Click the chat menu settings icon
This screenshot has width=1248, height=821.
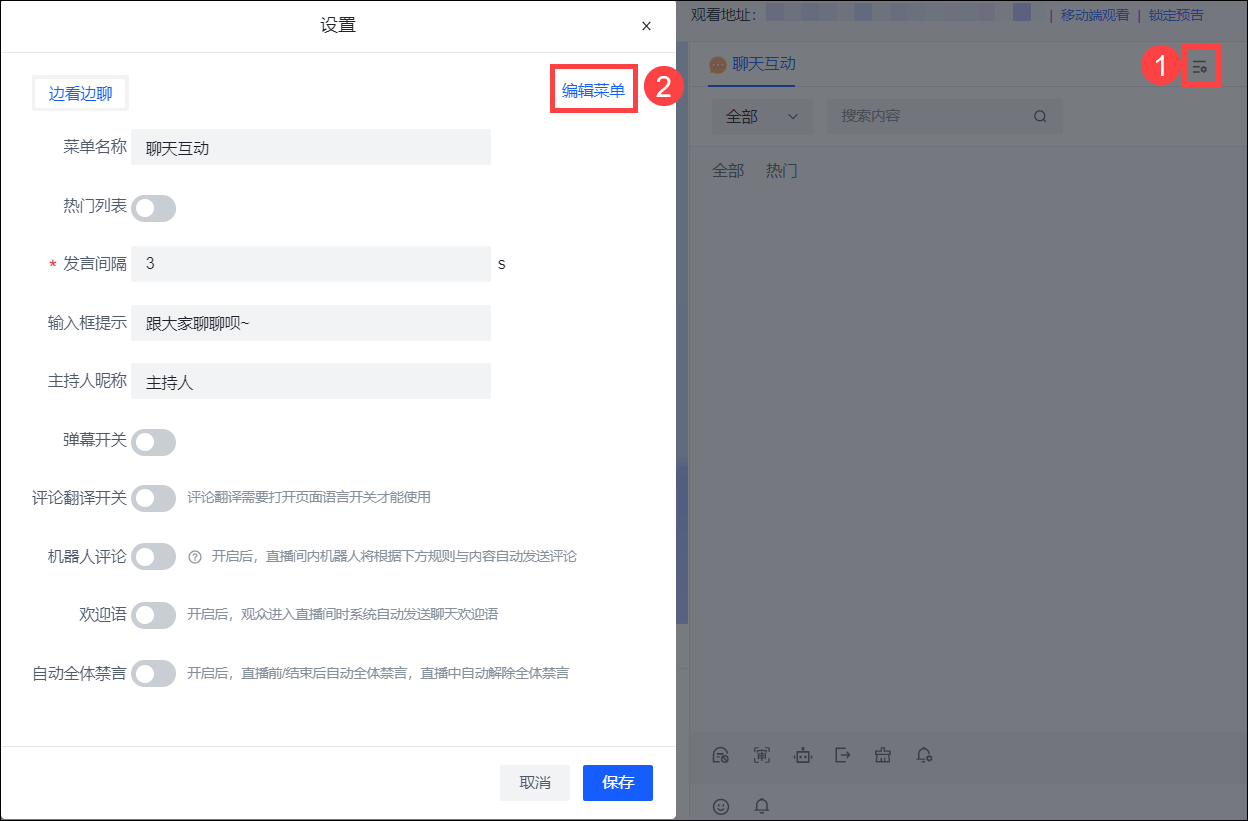coord(1200,67)
